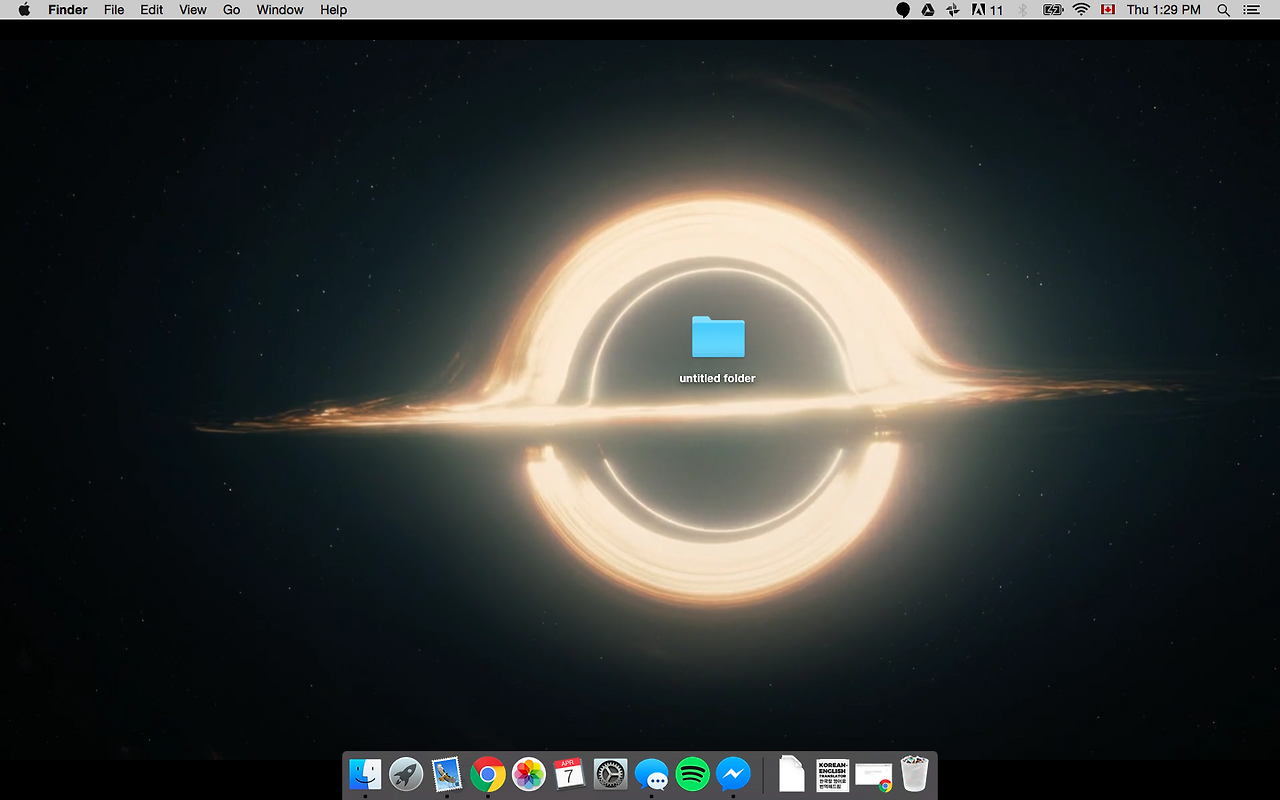Screen dimensions: 1280x800
Task: Launch Facebook Messenger from the Dock
Action: tap(732, 774)
